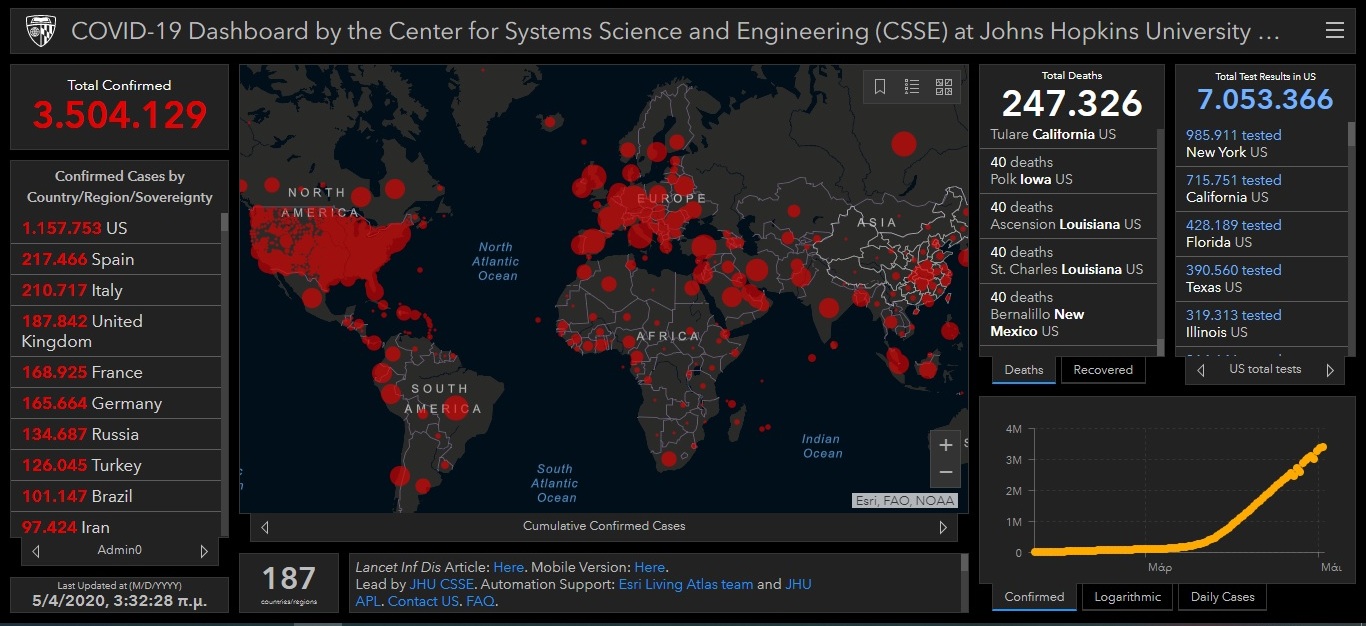Screen dimensions: 1366x626
Task: Open the basemap gallery grid icon
Action: (x=944, y=87)
